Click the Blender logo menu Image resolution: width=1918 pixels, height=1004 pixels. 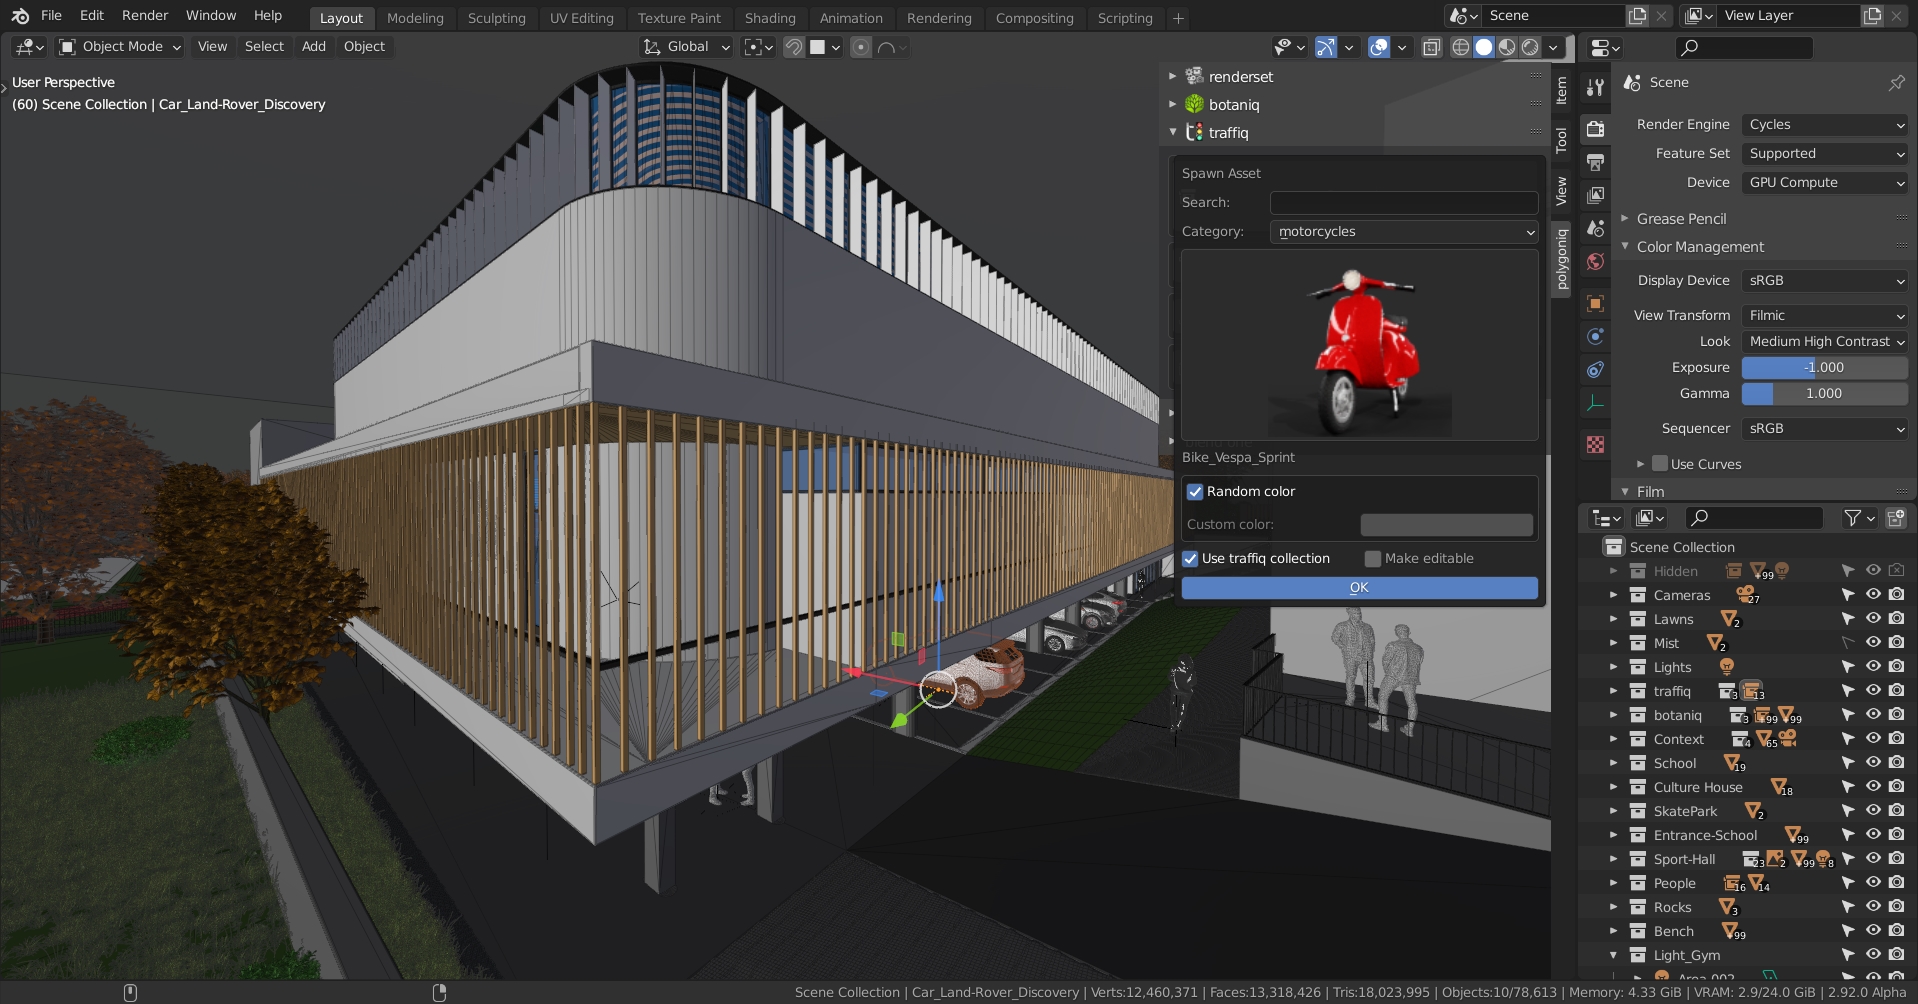[x=20, y=16]
